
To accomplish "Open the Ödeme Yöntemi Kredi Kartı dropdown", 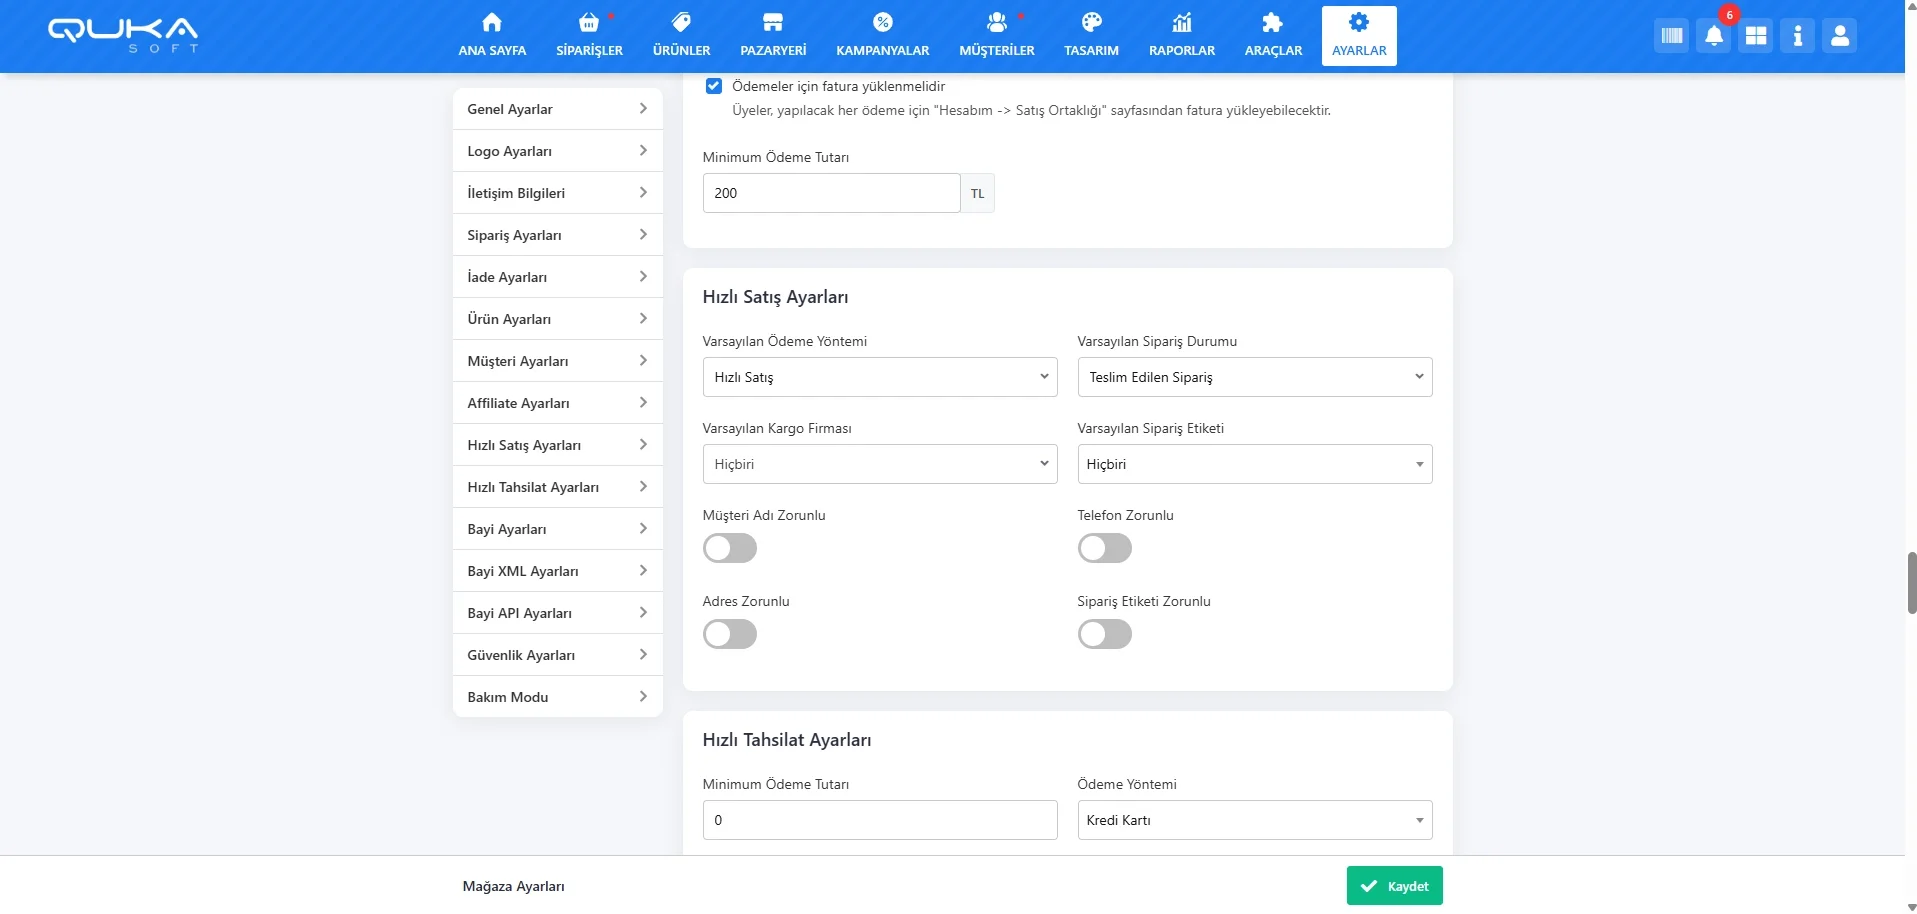I will coord(1254,820).
